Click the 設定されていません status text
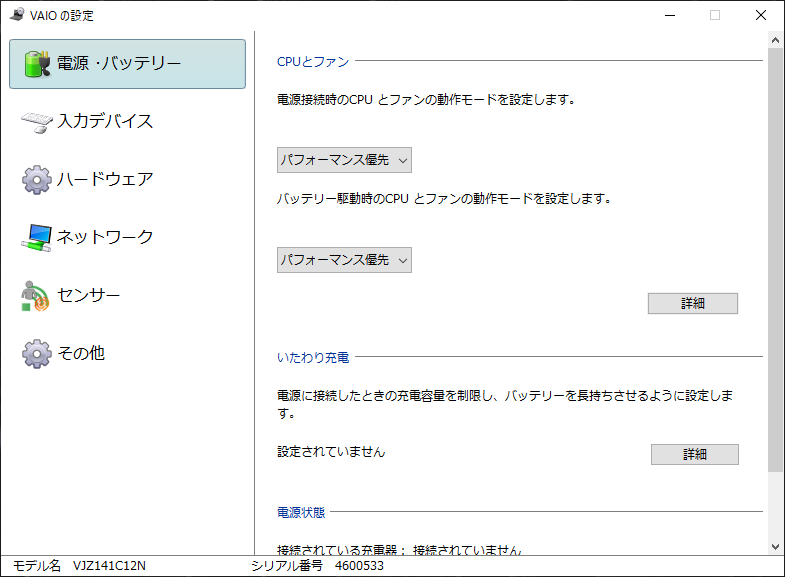The height and width of the screenshot is (577, 785). tap(331, 452)
